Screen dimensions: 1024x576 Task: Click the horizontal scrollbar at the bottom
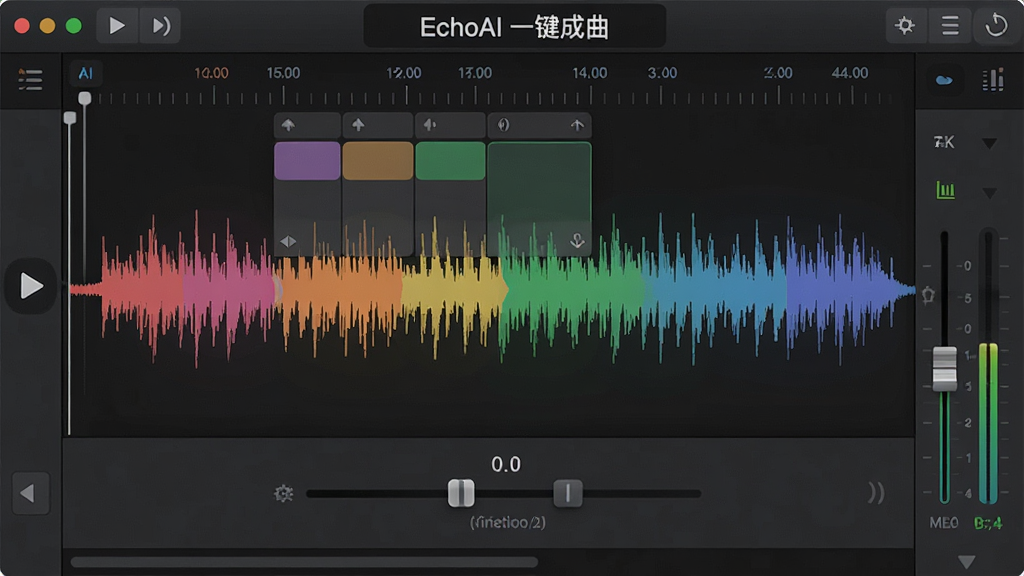[304, 562]
